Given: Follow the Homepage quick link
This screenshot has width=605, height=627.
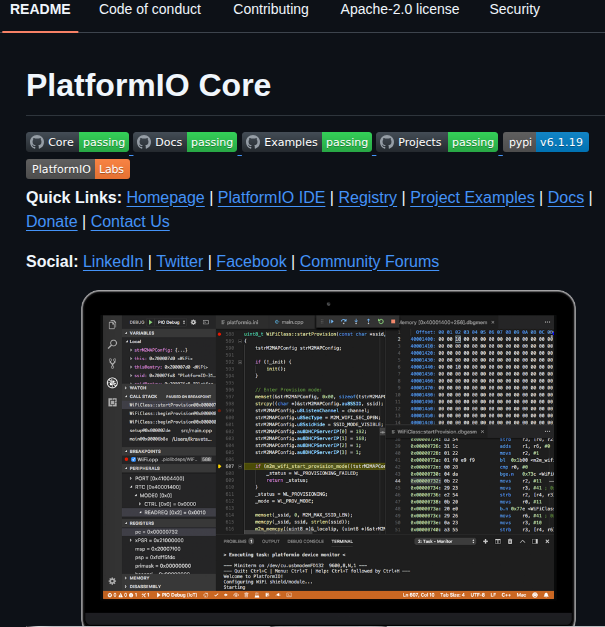Looking at the screenshot, I should click(165, 198).
